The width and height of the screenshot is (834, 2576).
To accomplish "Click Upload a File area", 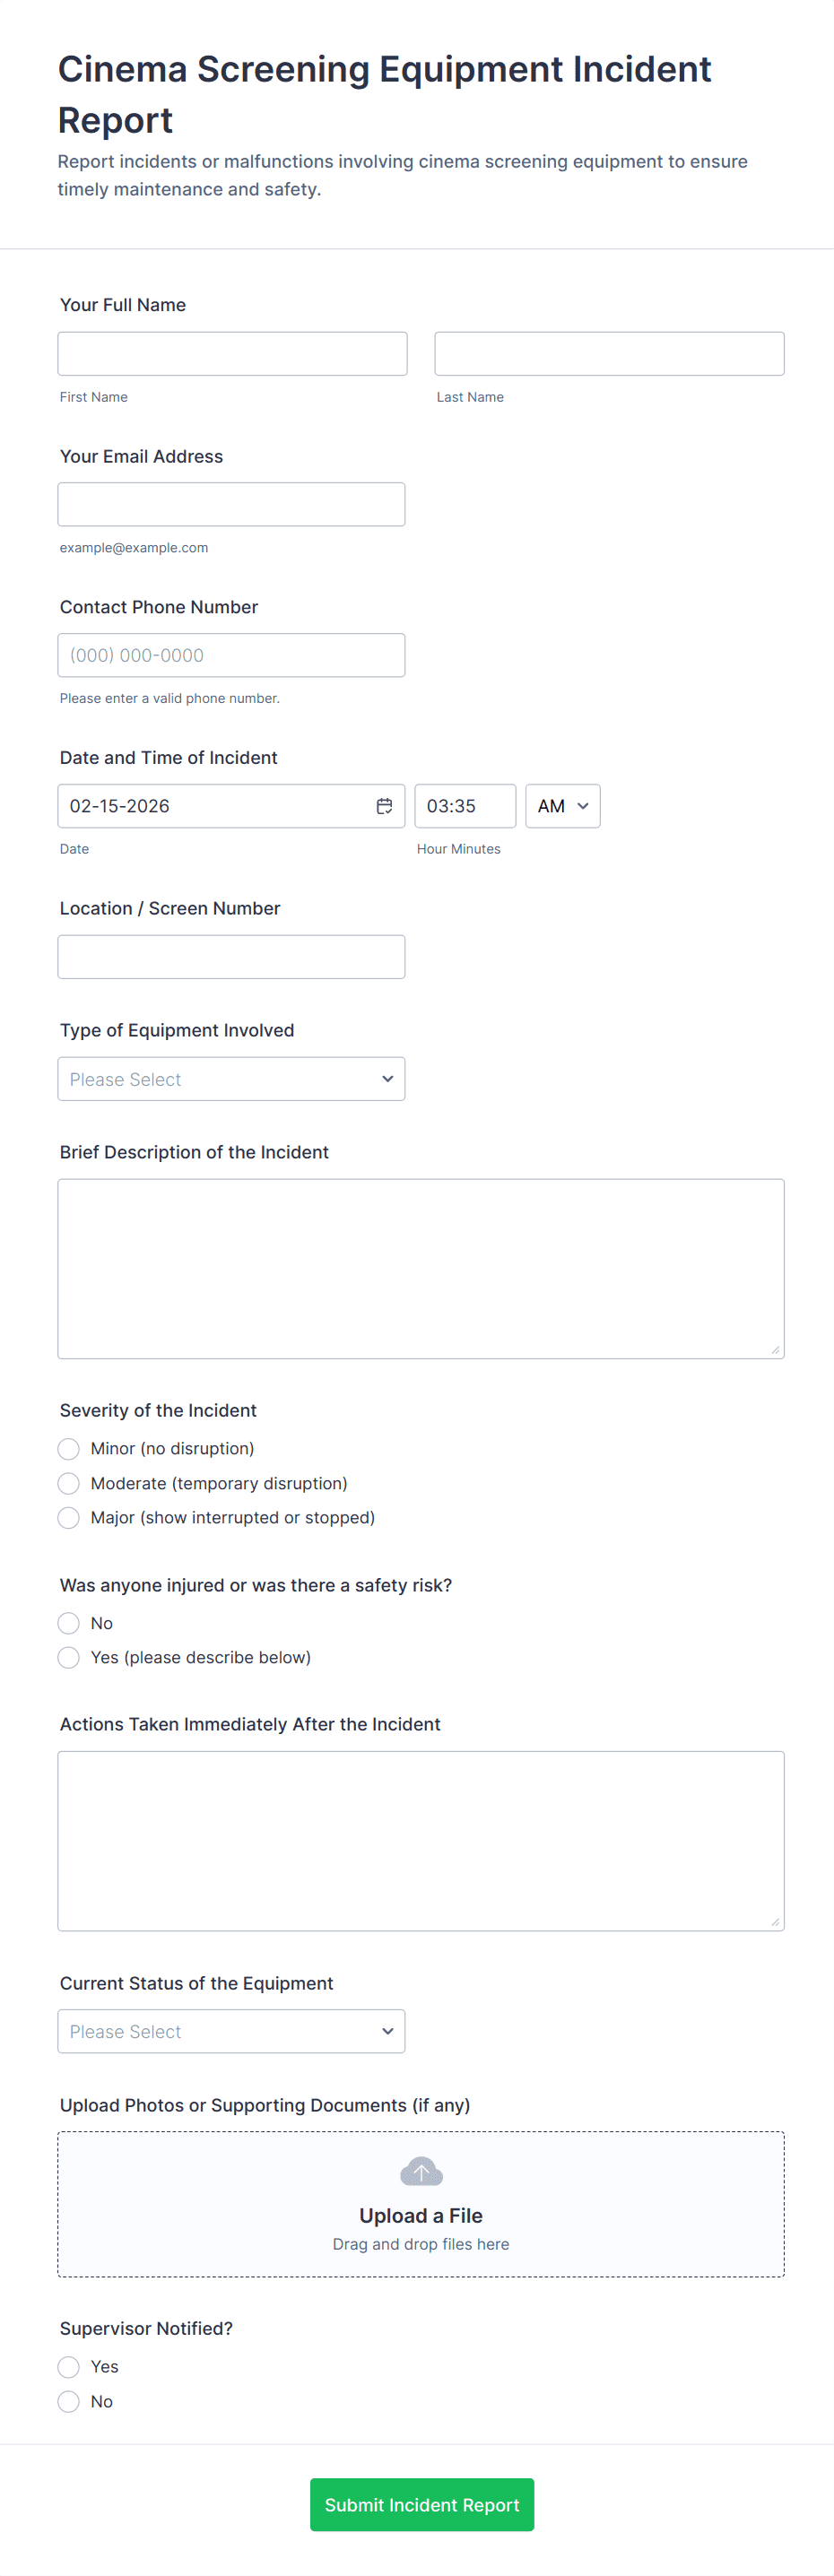I will pos(421,2216).
